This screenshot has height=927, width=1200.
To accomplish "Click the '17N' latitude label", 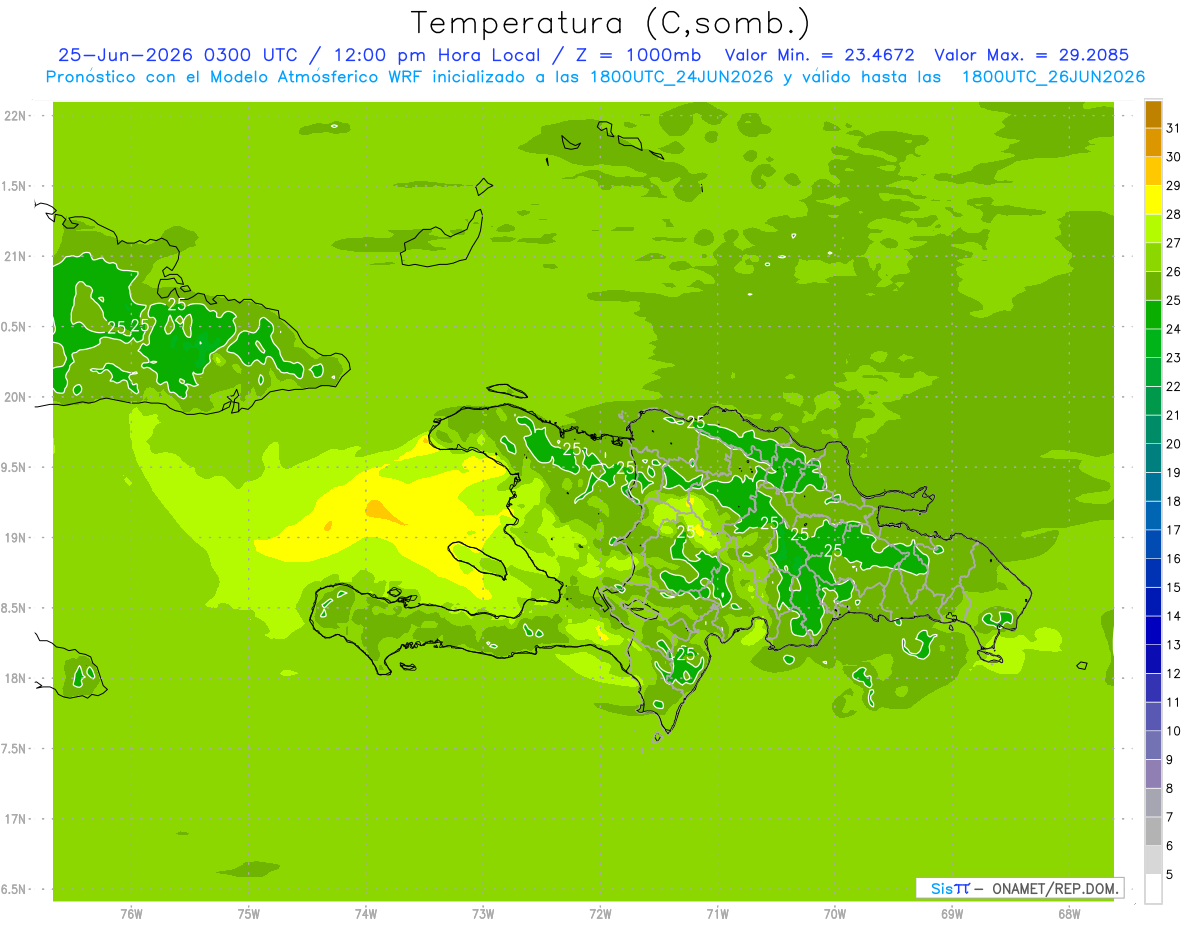I will coord(15,819).
